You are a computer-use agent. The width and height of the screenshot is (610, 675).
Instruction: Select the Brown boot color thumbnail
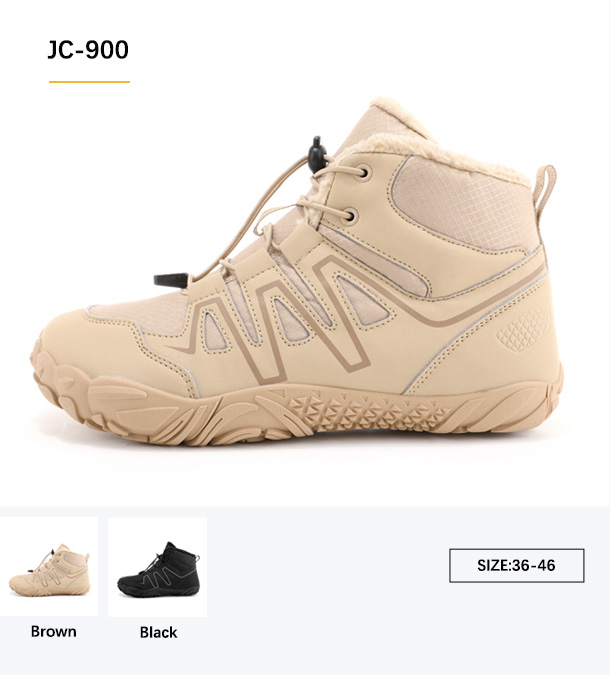(x=49, y=566)
